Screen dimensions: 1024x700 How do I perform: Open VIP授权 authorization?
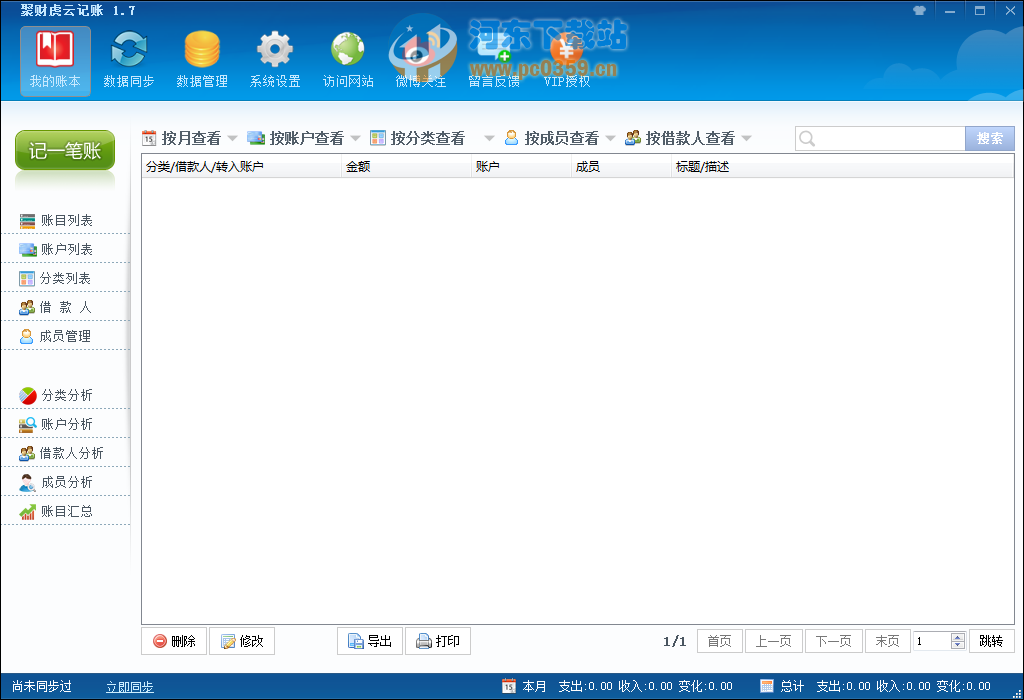tap(566, 58)
